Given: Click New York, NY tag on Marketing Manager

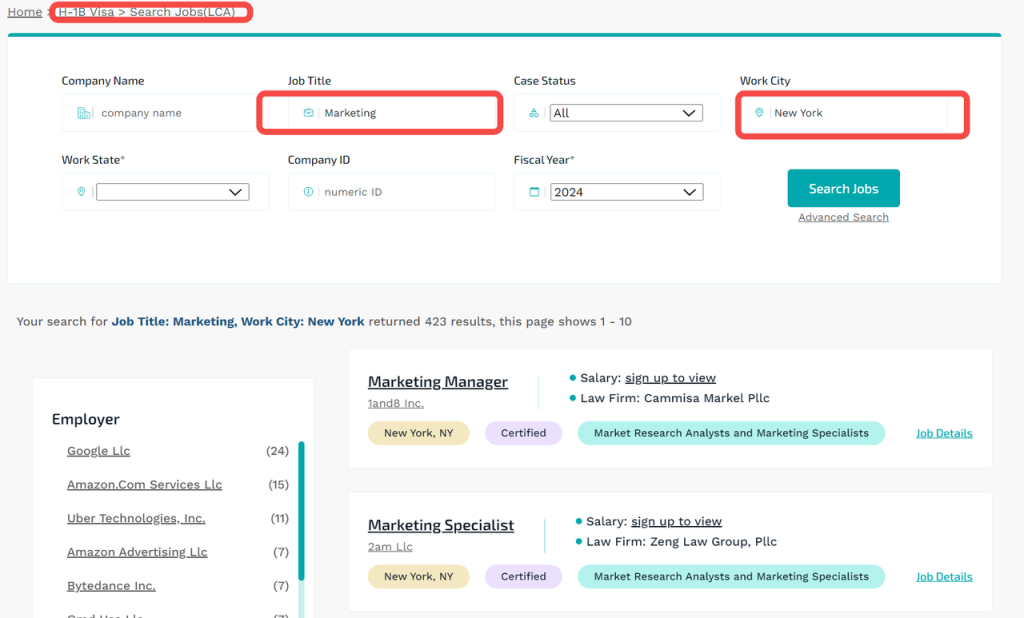Looking at the screenshot, I should pyautogui.click(x=419, y=433).
